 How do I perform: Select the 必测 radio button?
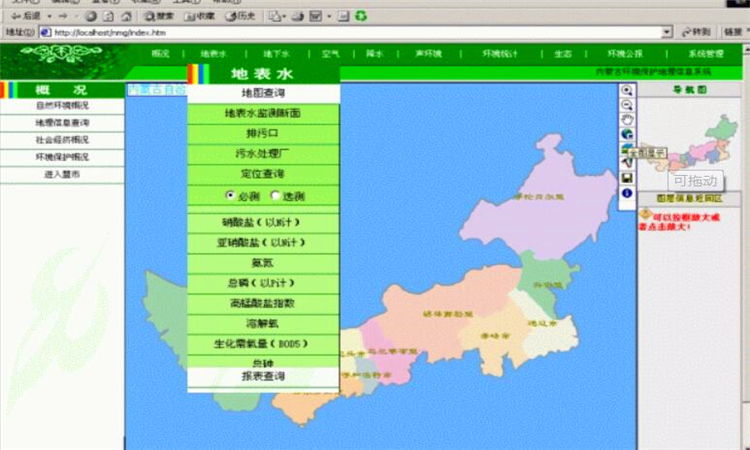pyautogui.click(x=230, y=195)
